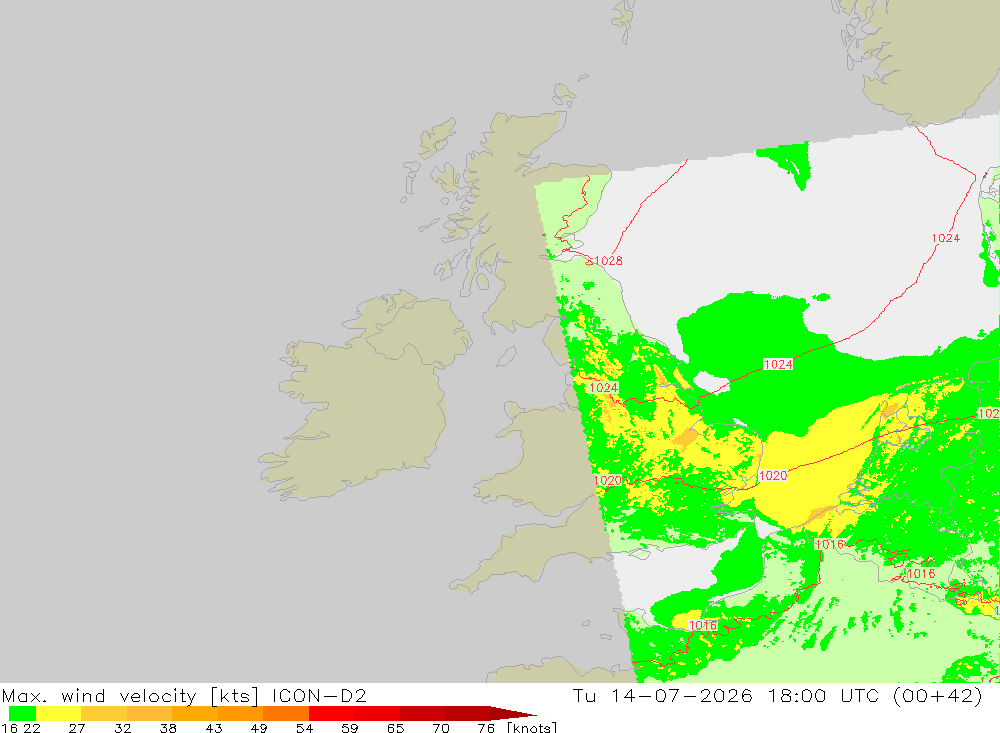Select the dark red 65–70 legend swatch
Viewport: 1000px width, 733px height.
(422, 713)
